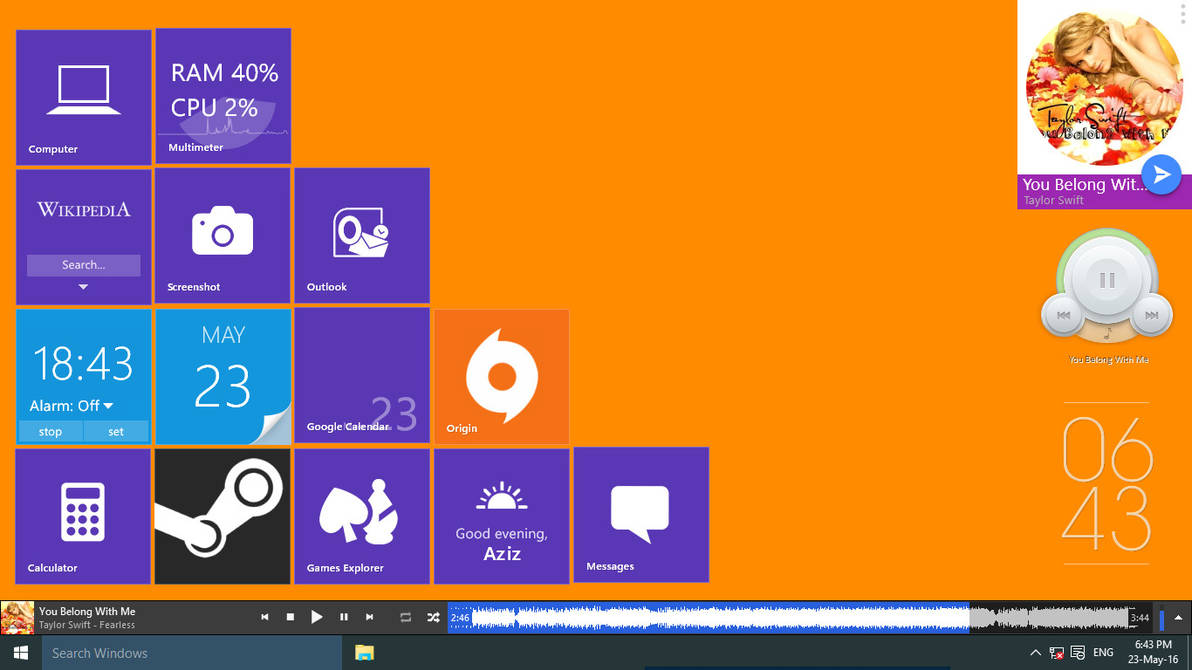1192x670 pixels.
Task: Toggle repeat in bottom player bar
Action: (406, 618)
